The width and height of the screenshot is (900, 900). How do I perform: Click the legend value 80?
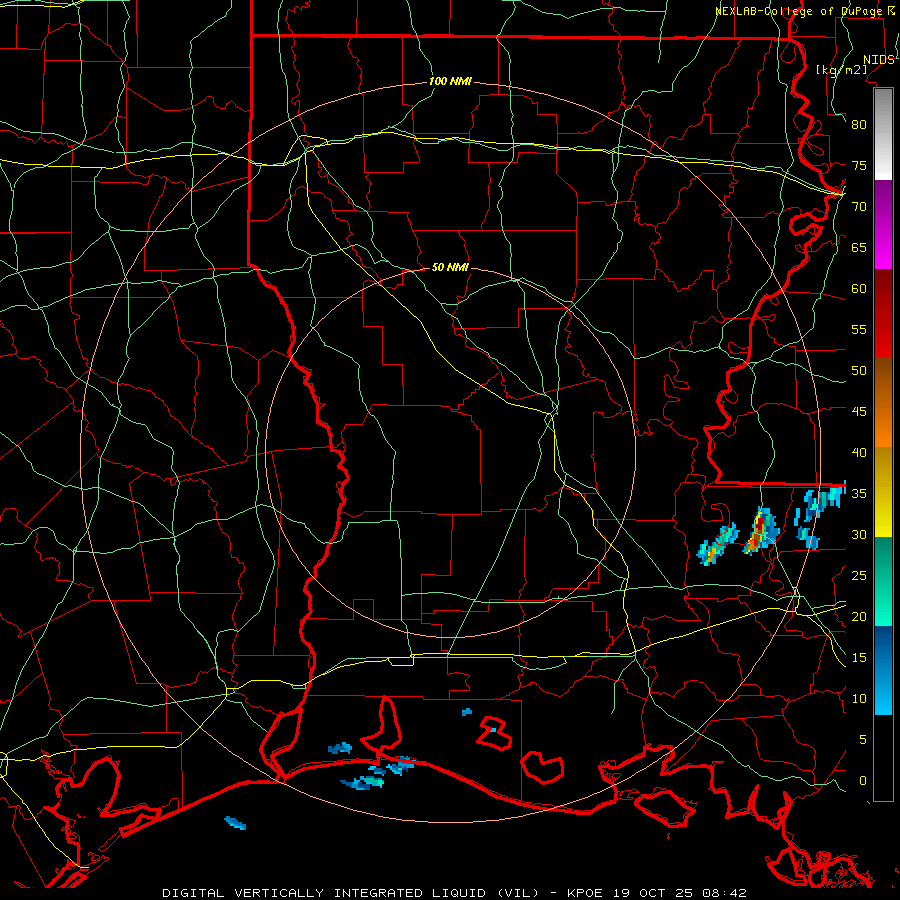(859, 125)
